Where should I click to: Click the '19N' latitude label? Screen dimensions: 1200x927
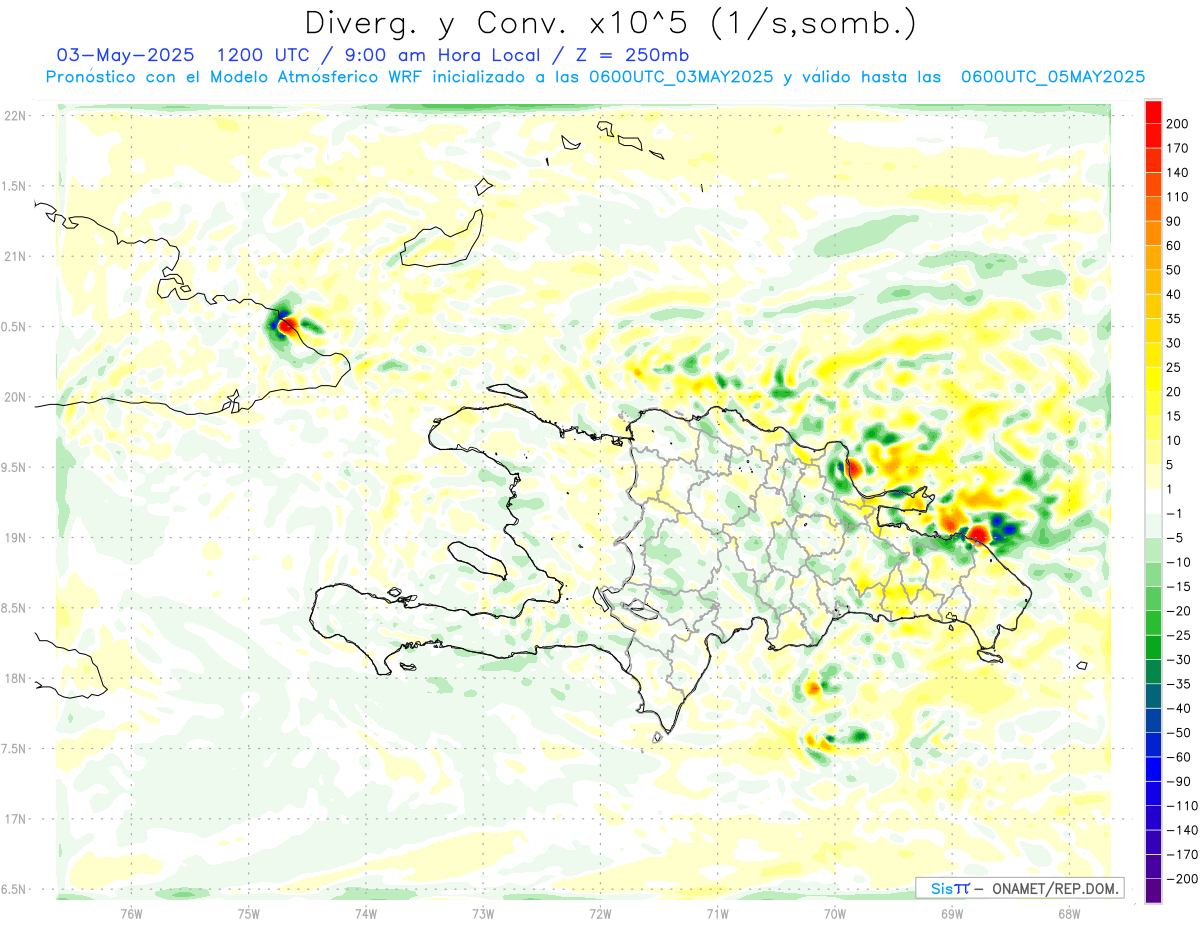(x=15, y=538)
